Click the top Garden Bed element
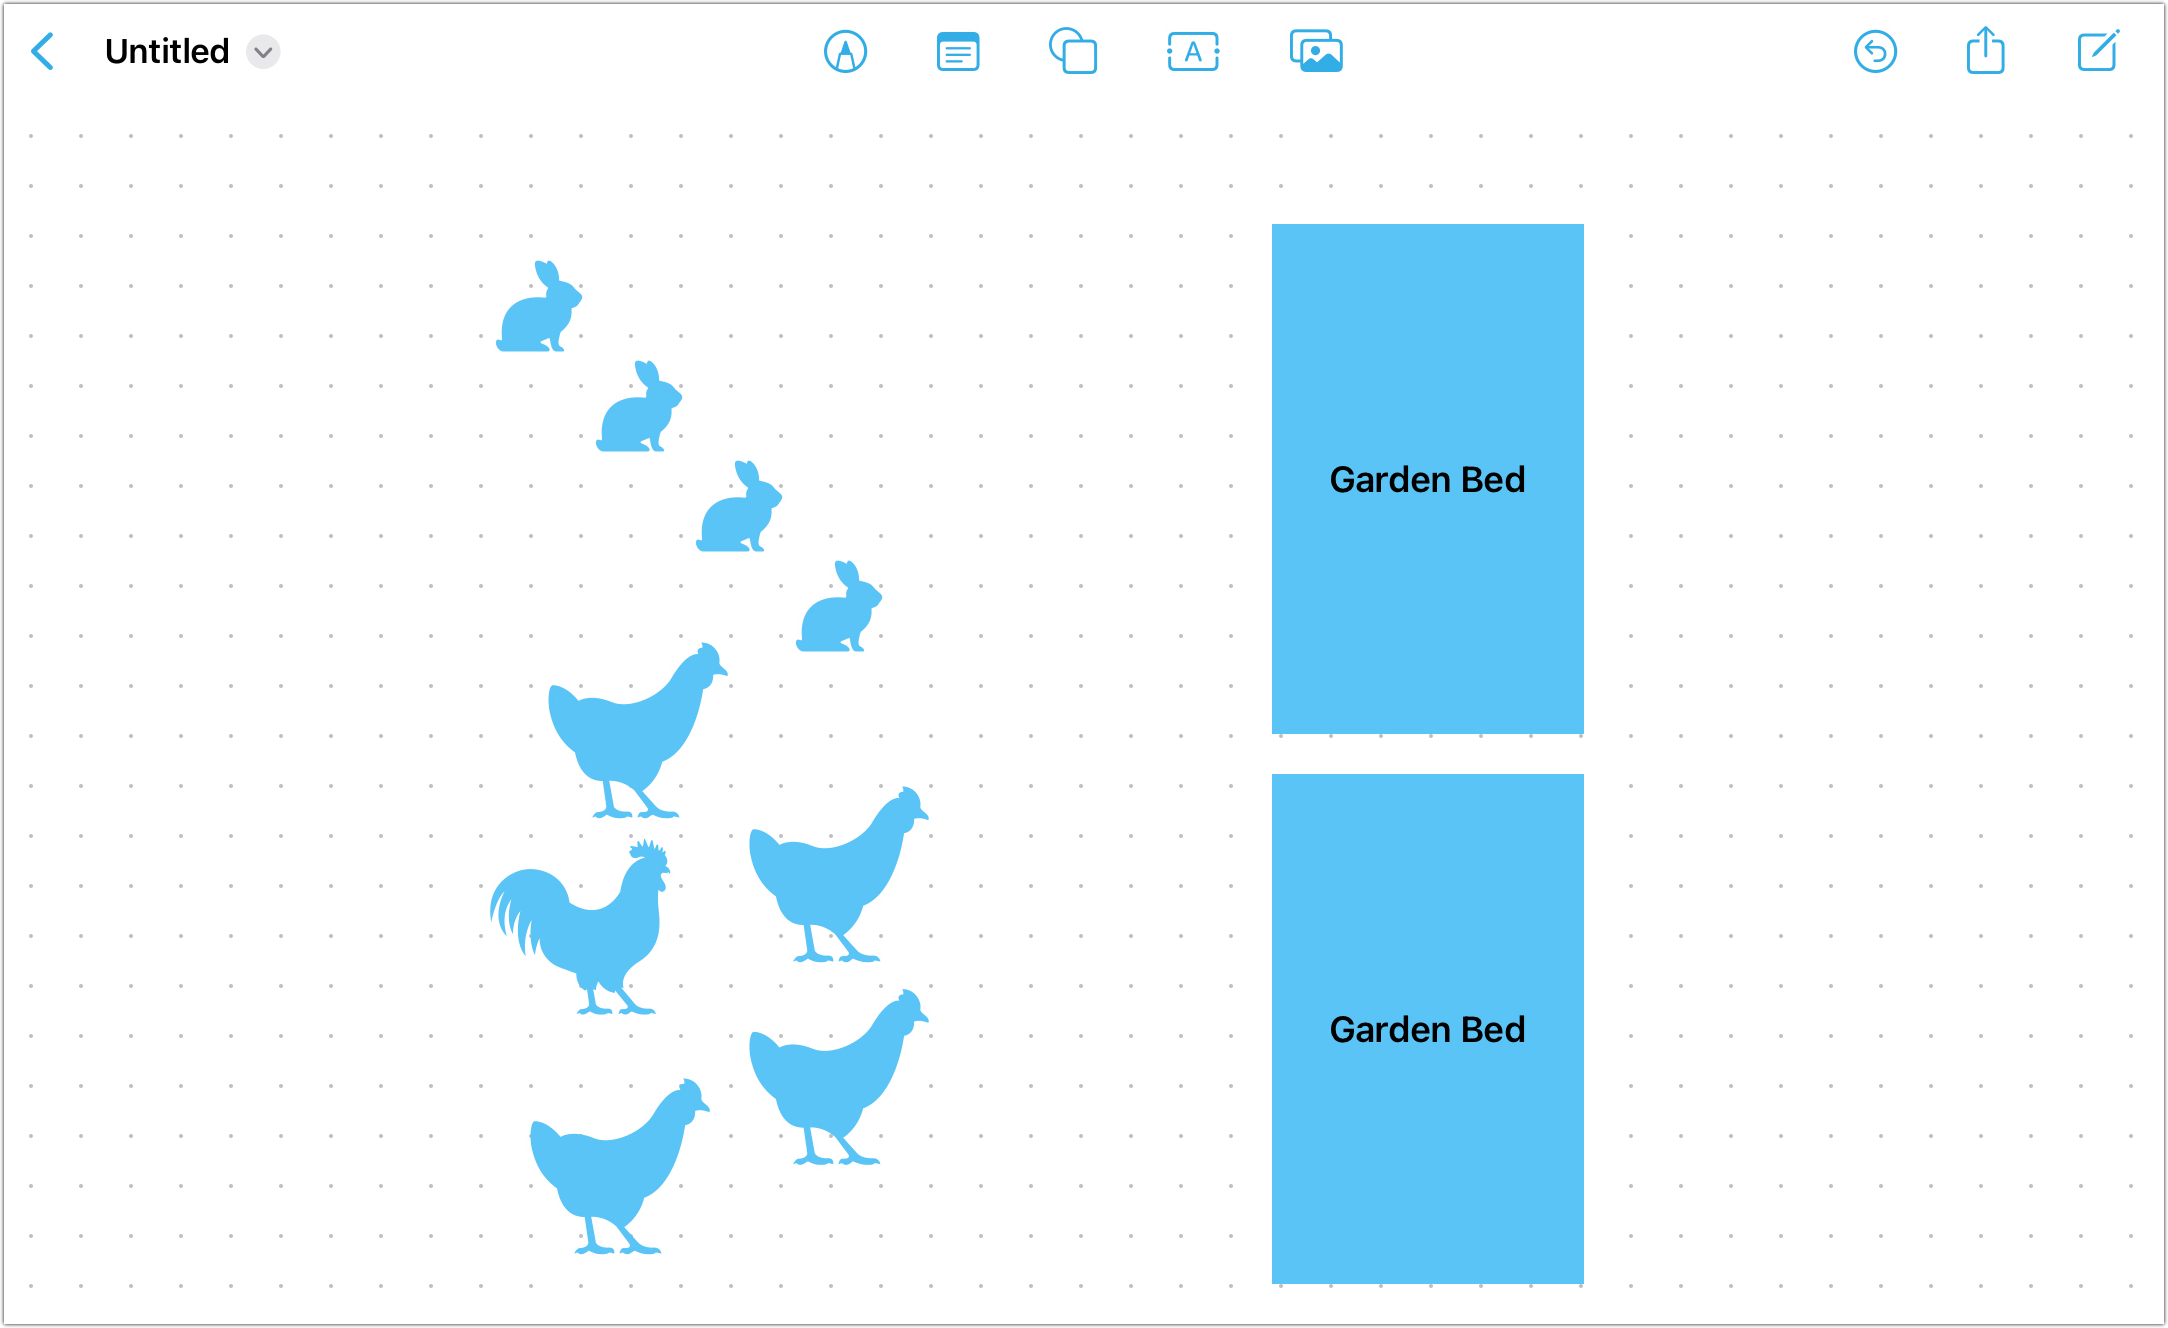 (1428, 480)
